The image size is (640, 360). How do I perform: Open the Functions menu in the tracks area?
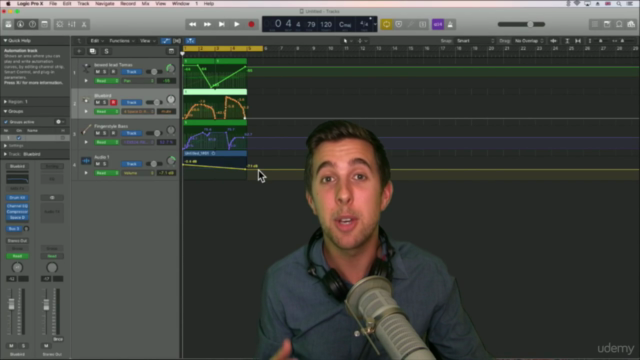[x=122, y=41]
